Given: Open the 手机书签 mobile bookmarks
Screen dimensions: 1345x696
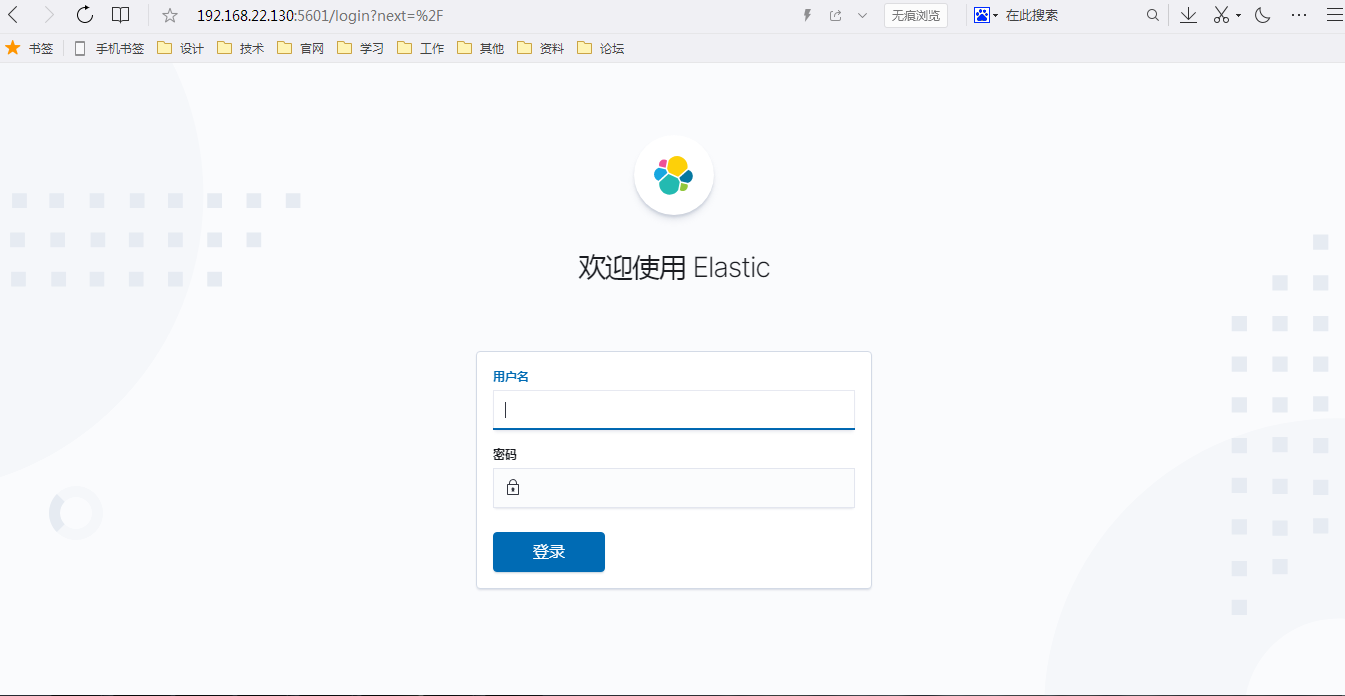Looking at the screenshot, I should [x=119, y=47].
